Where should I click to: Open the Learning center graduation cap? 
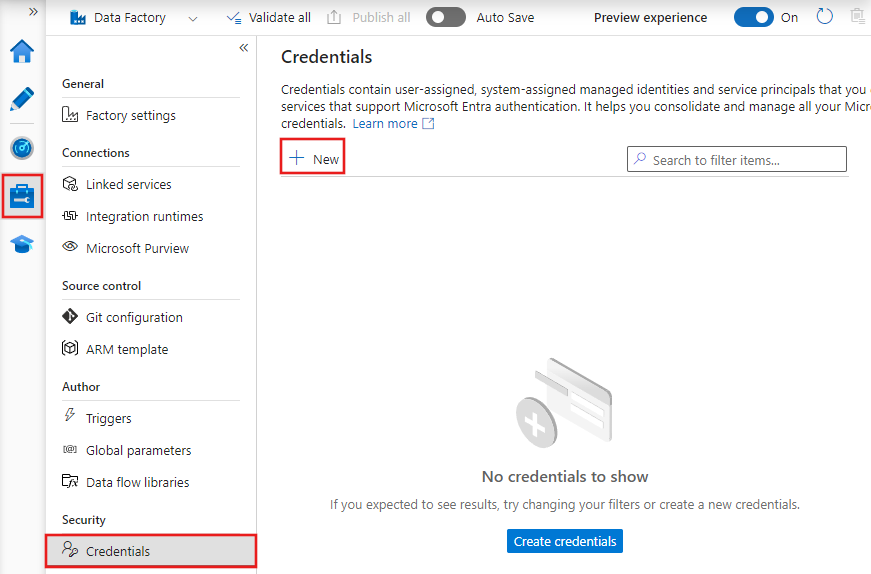tap(22, 244)
